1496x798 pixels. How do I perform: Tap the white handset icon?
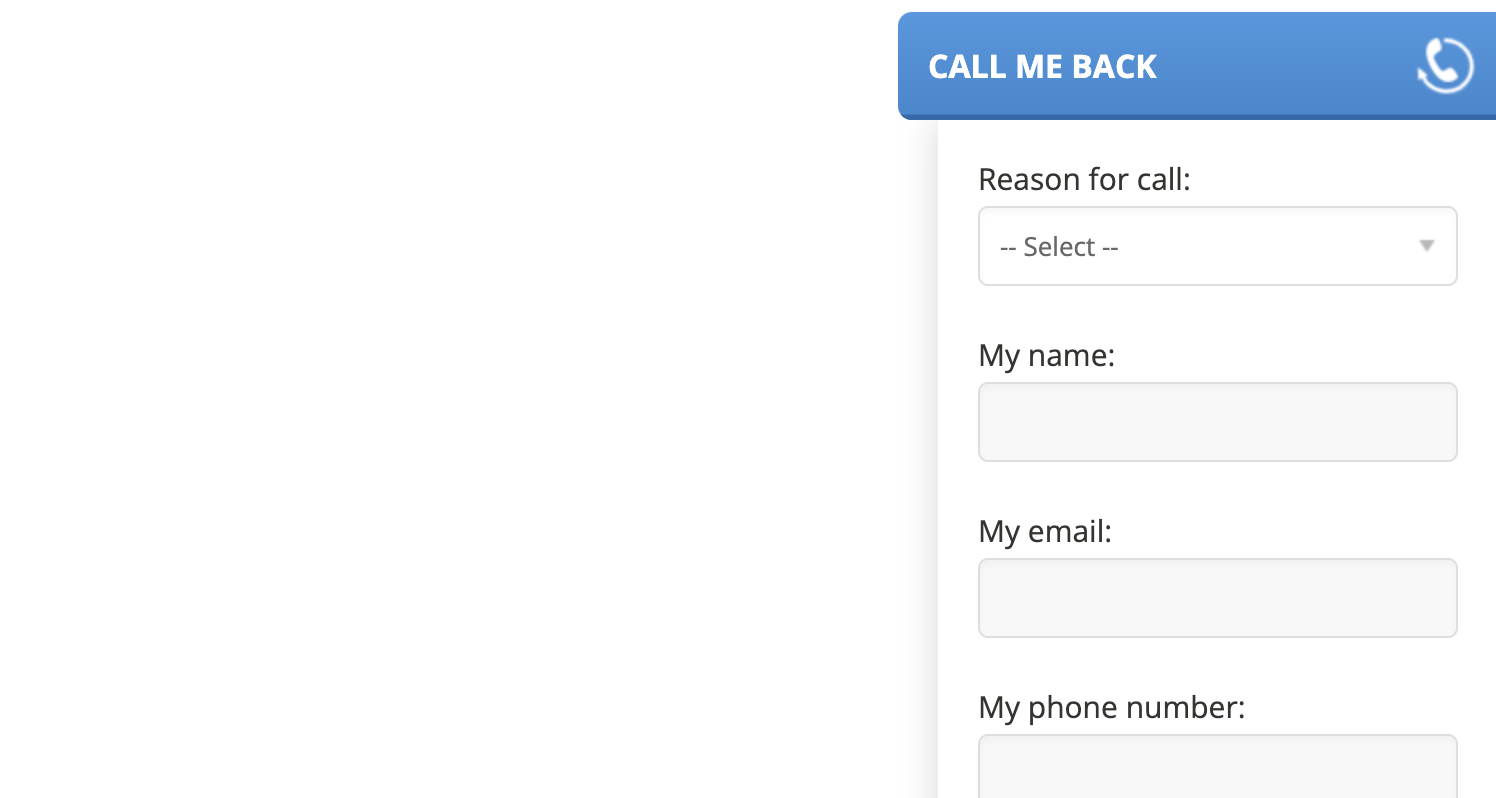(x=1445, y=66)
